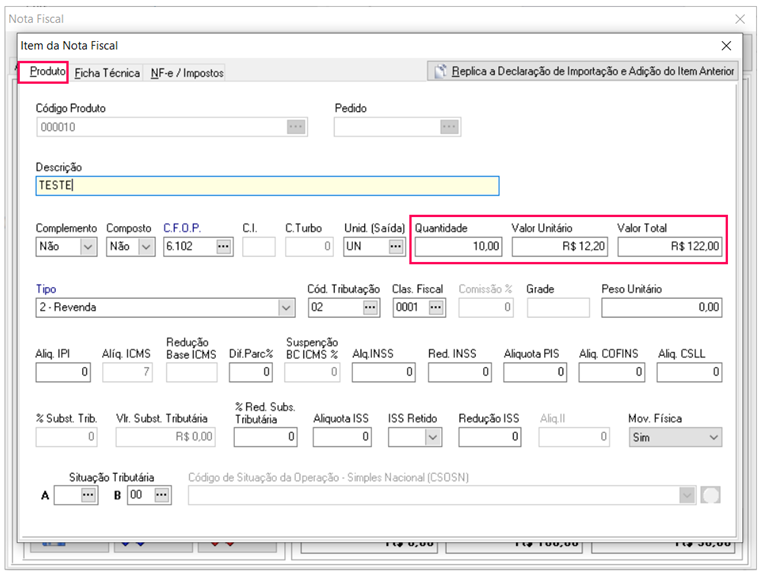The image size is (763, 575).
Task: Expand the Complemento dropdown
Action: pyautogui.click(x=87, y=247)
